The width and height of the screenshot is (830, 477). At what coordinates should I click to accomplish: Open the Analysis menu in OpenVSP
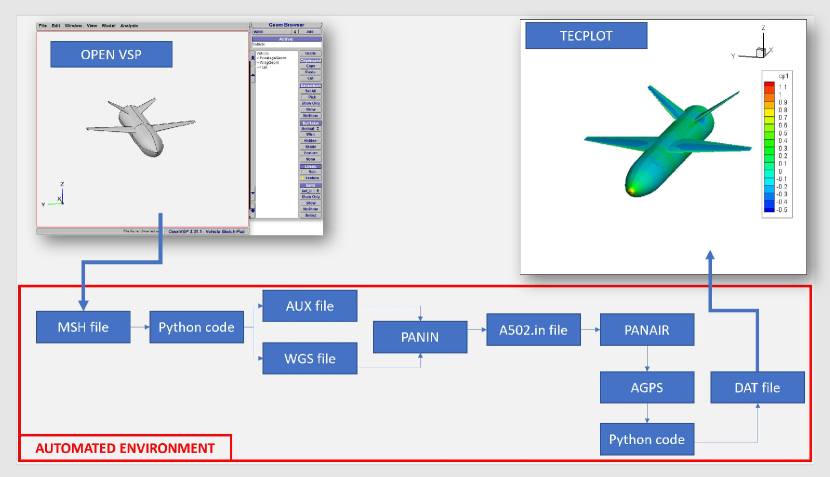(x=129, y=25)
